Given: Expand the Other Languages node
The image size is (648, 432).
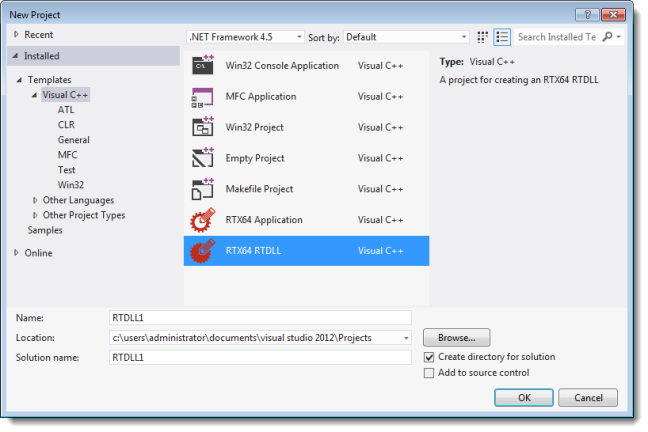Looking at the screenshot, I should point(35,200).
